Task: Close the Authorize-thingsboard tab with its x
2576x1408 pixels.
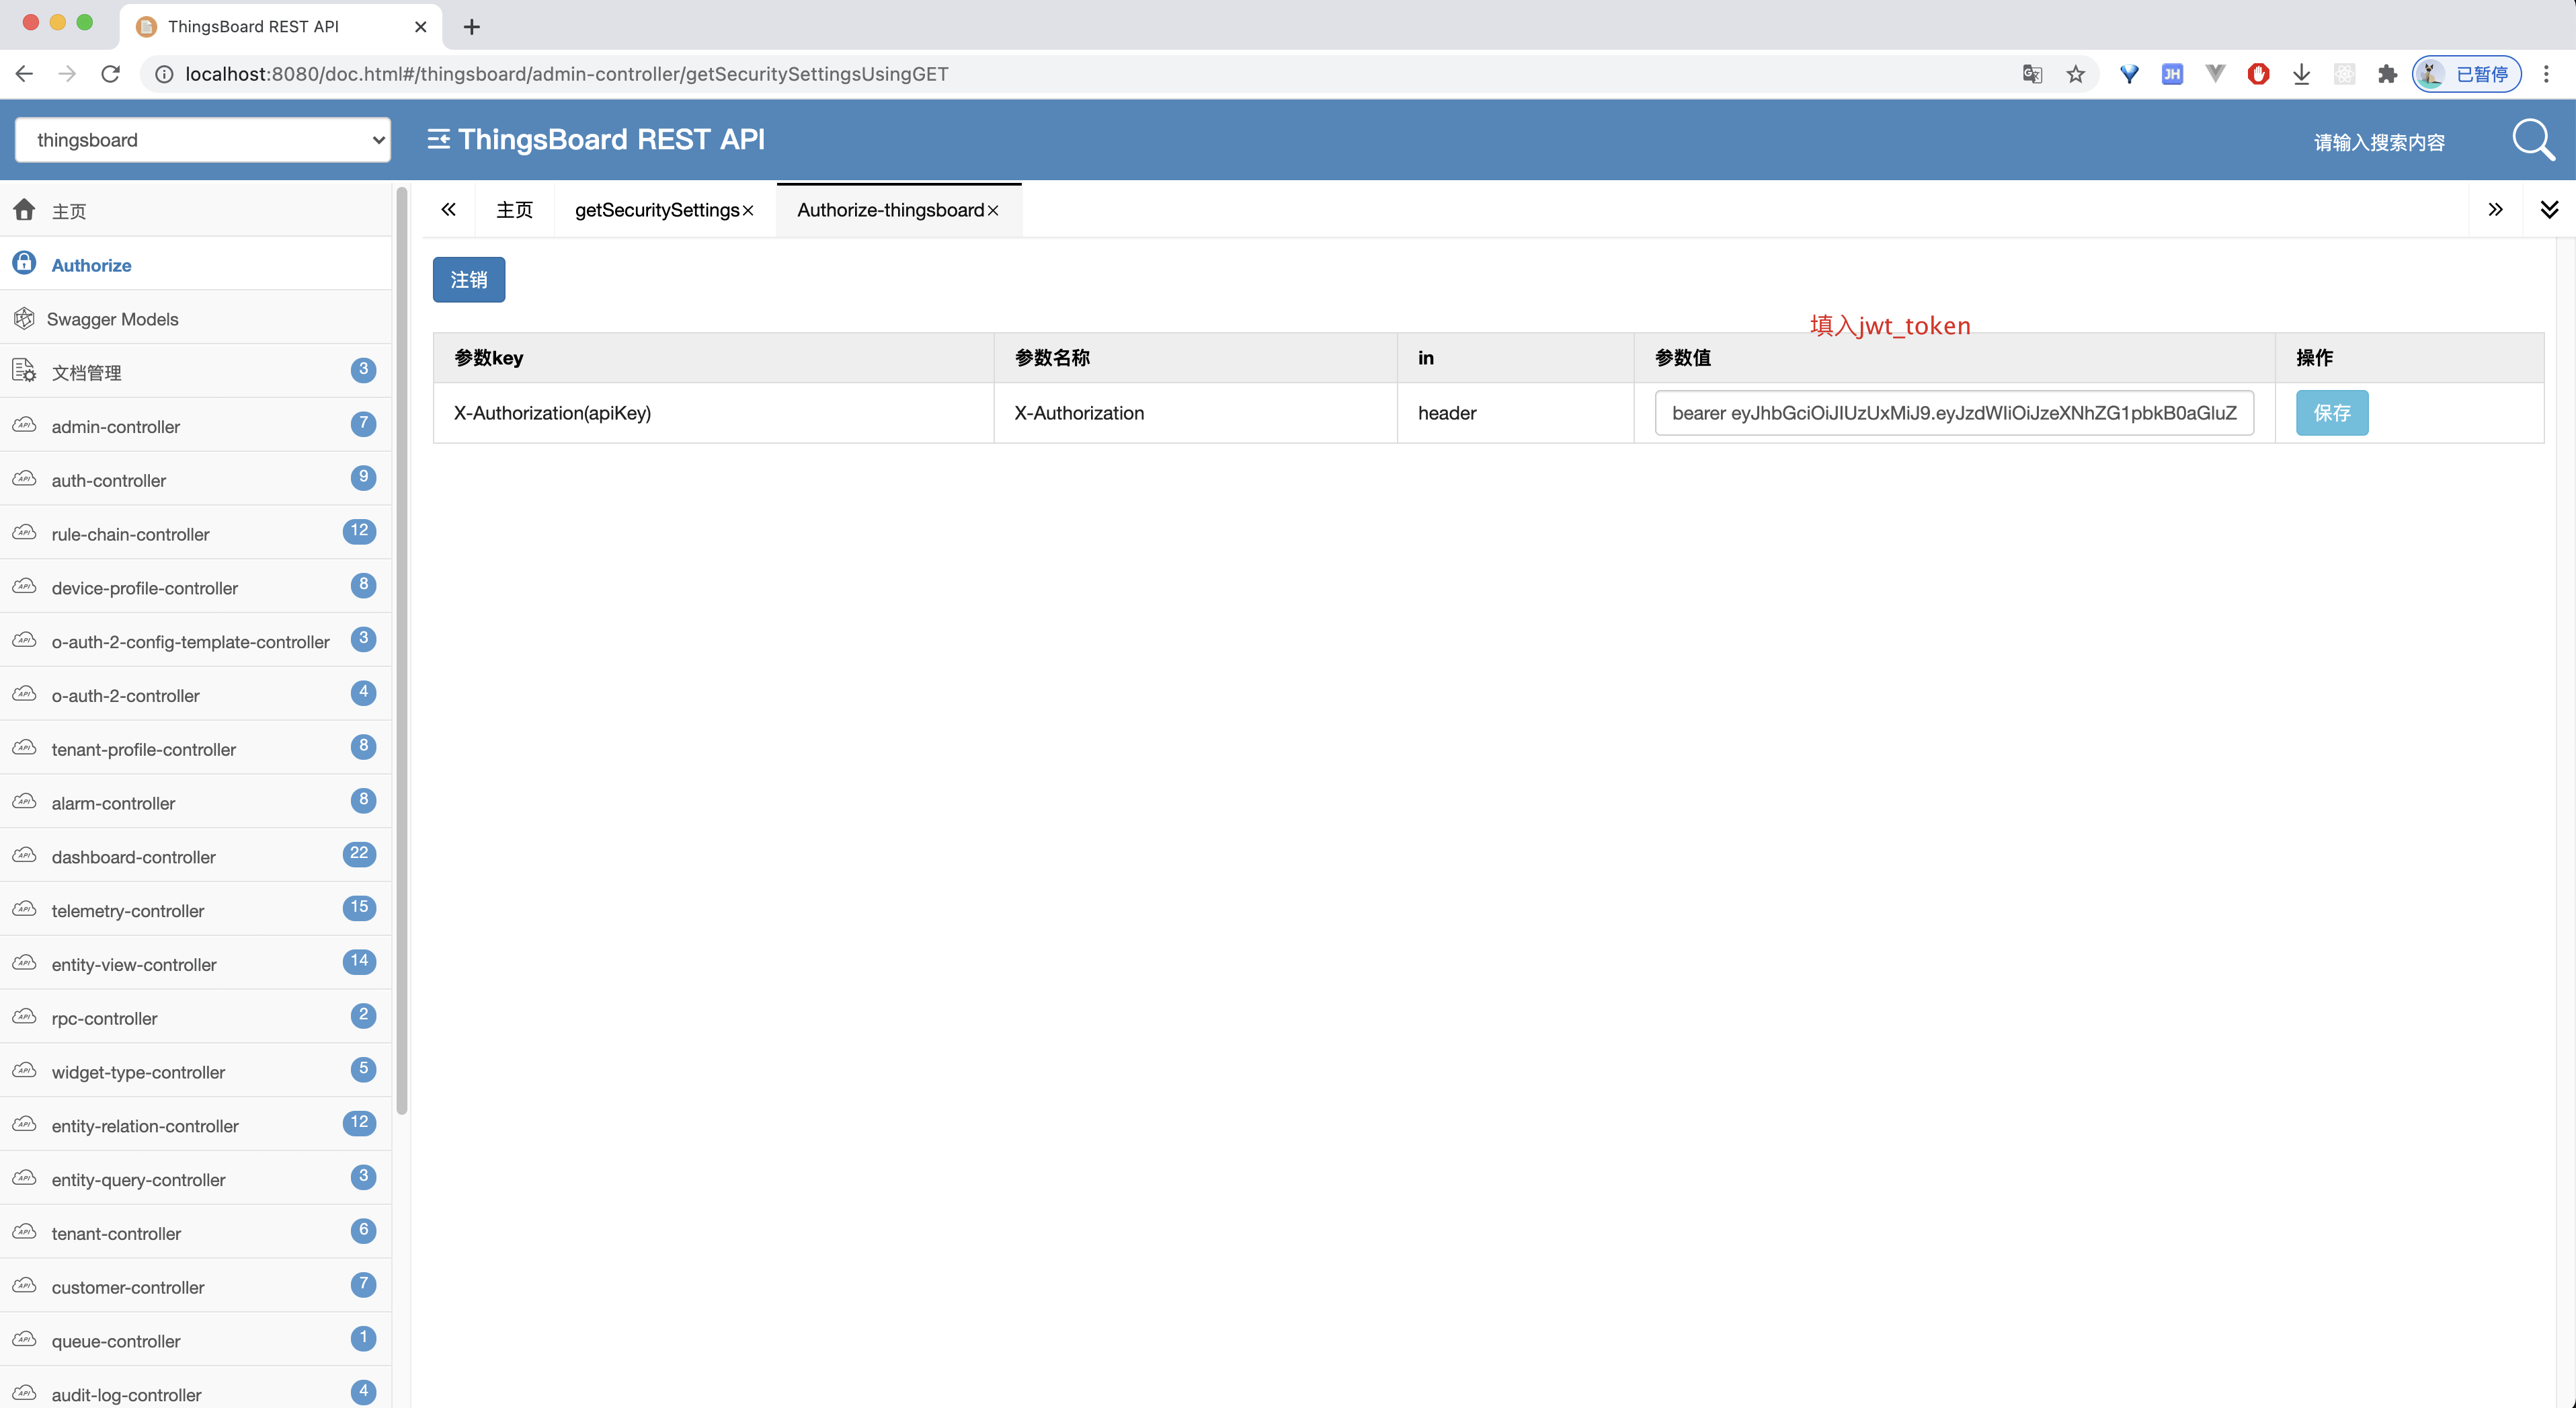Action: pyautogui.click(x=993, y=210)
